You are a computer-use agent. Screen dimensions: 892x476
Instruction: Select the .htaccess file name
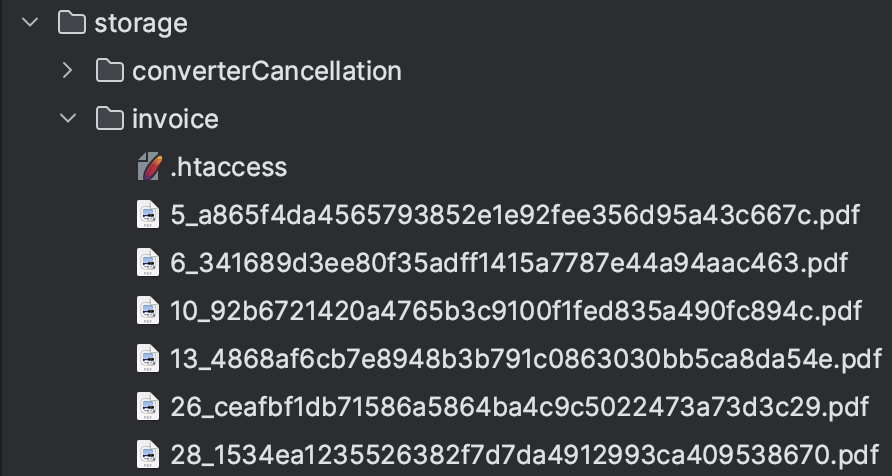[229, 167]
